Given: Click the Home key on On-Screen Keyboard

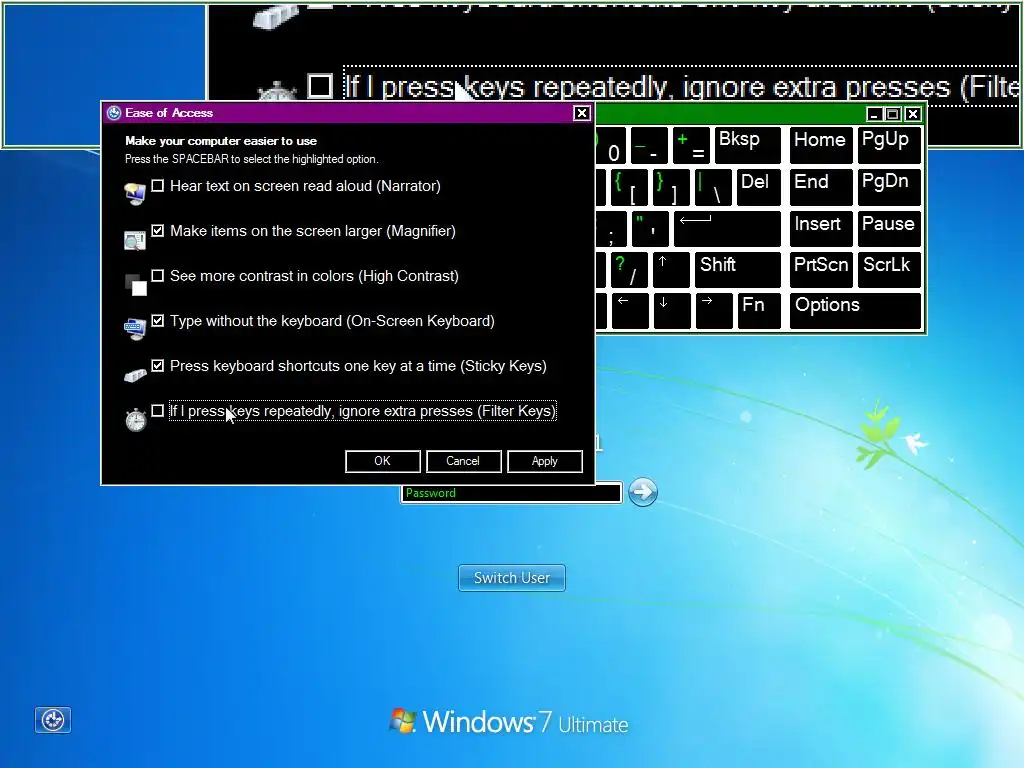Looking at the screenshot, I should [x=821, y=145].
